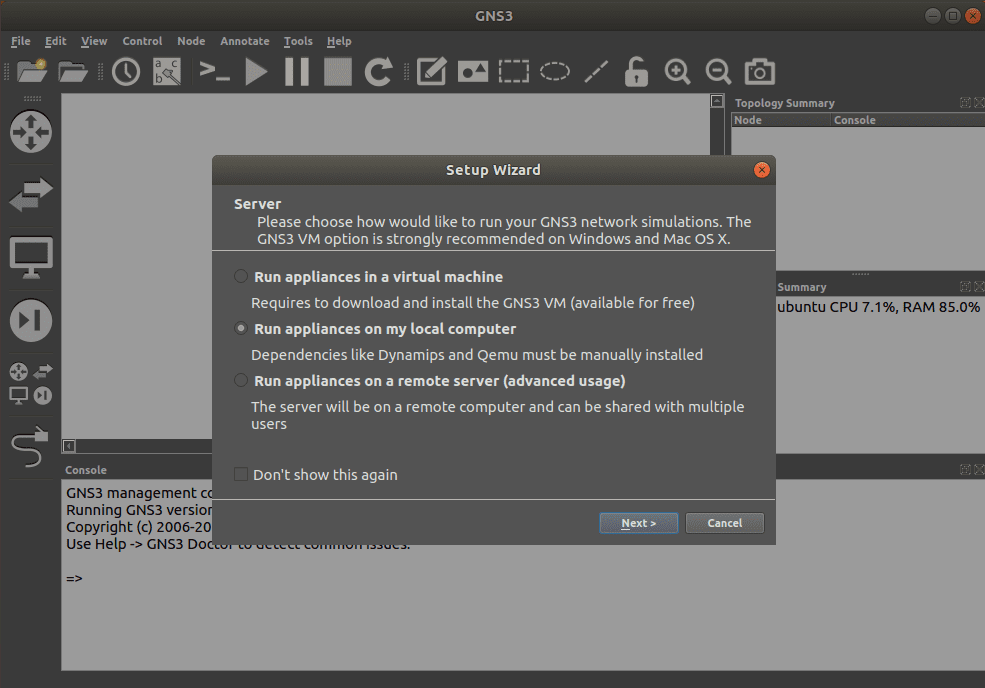Click the zoom out magnifier icon
This screenshot has height=688, width=985.
(x=718, y=72)
